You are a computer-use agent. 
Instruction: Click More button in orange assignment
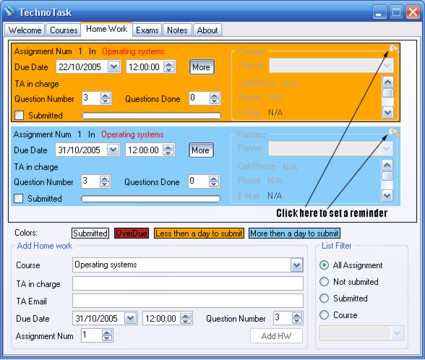(201, 67)
